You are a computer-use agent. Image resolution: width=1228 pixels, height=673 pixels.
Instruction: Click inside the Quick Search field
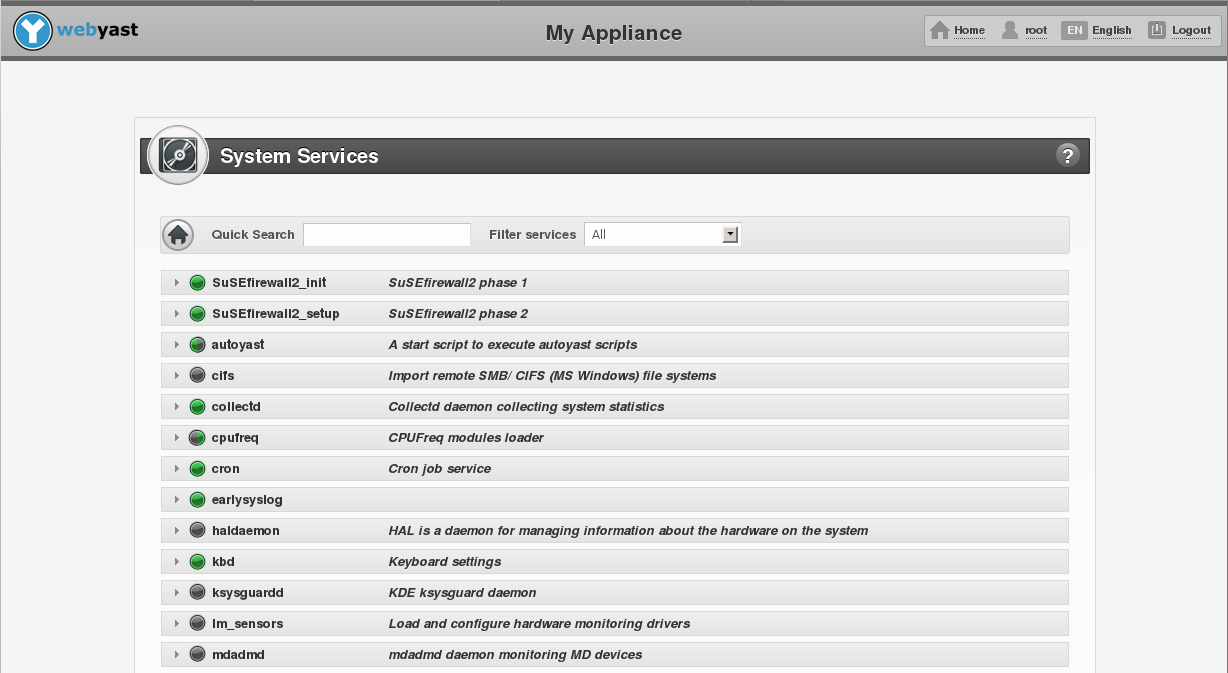pyautogui.click(x=387, y=233)
